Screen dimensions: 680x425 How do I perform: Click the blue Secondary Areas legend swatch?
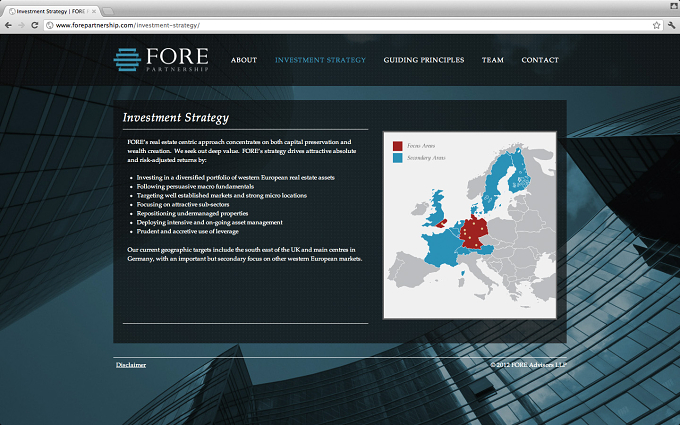(x=398, y=158)
